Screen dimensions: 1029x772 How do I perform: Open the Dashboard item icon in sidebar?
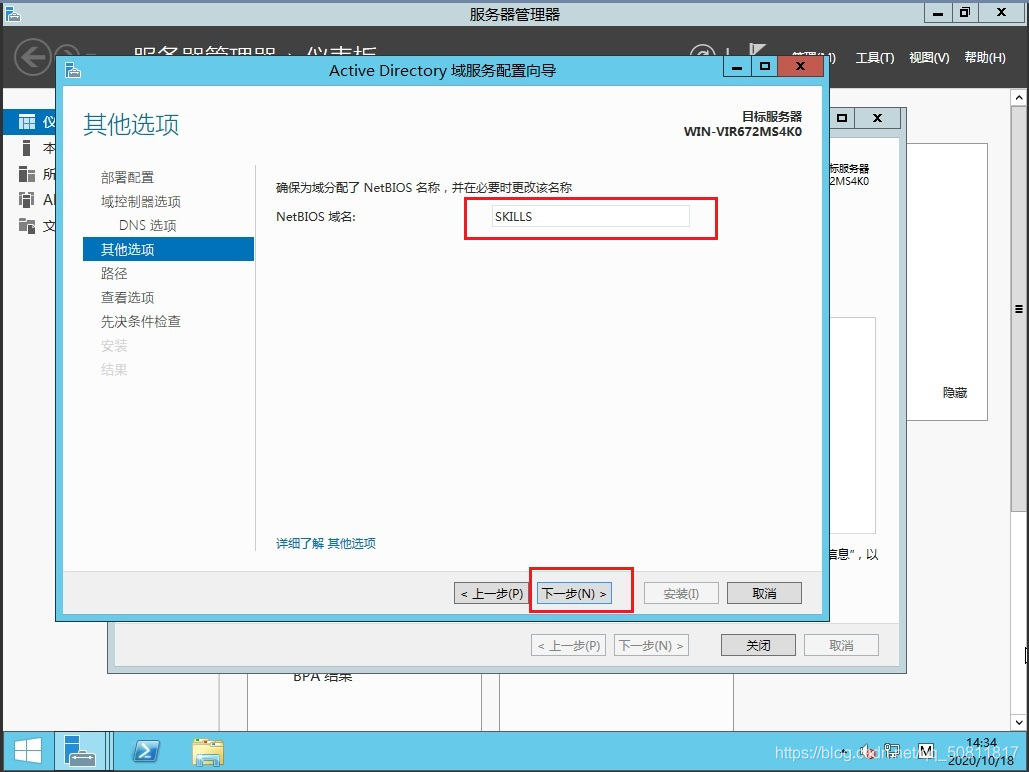pos(27,121)
